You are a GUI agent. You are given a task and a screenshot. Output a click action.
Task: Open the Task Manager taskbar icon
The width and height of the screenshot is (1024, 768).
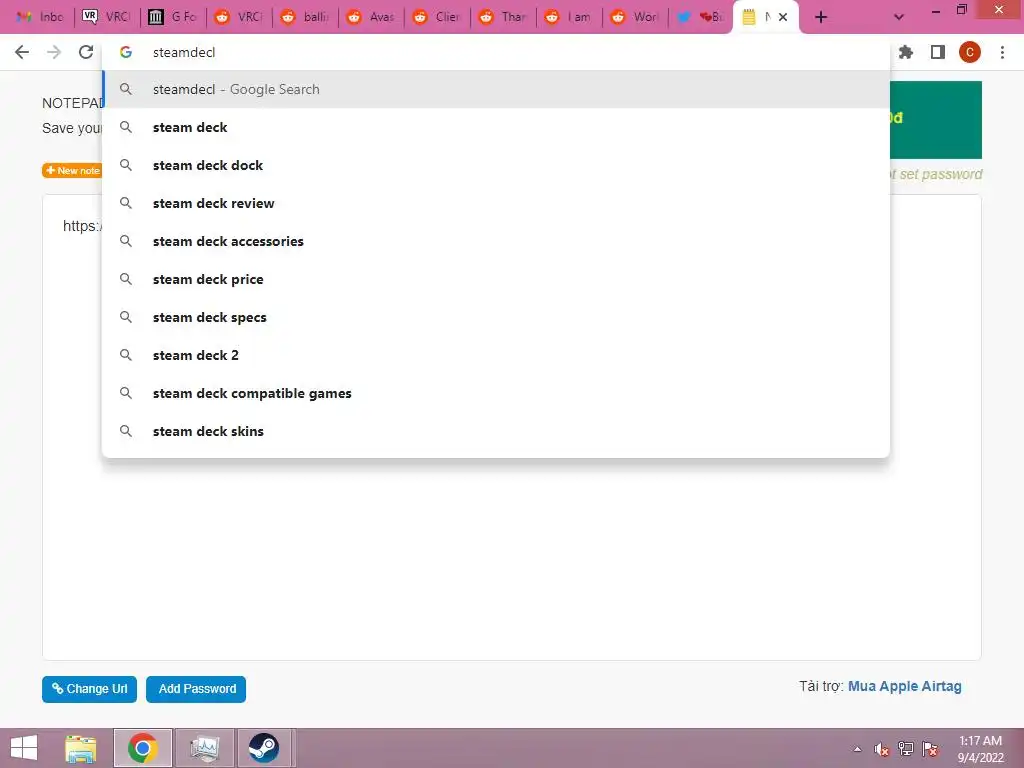pos(204,748)
